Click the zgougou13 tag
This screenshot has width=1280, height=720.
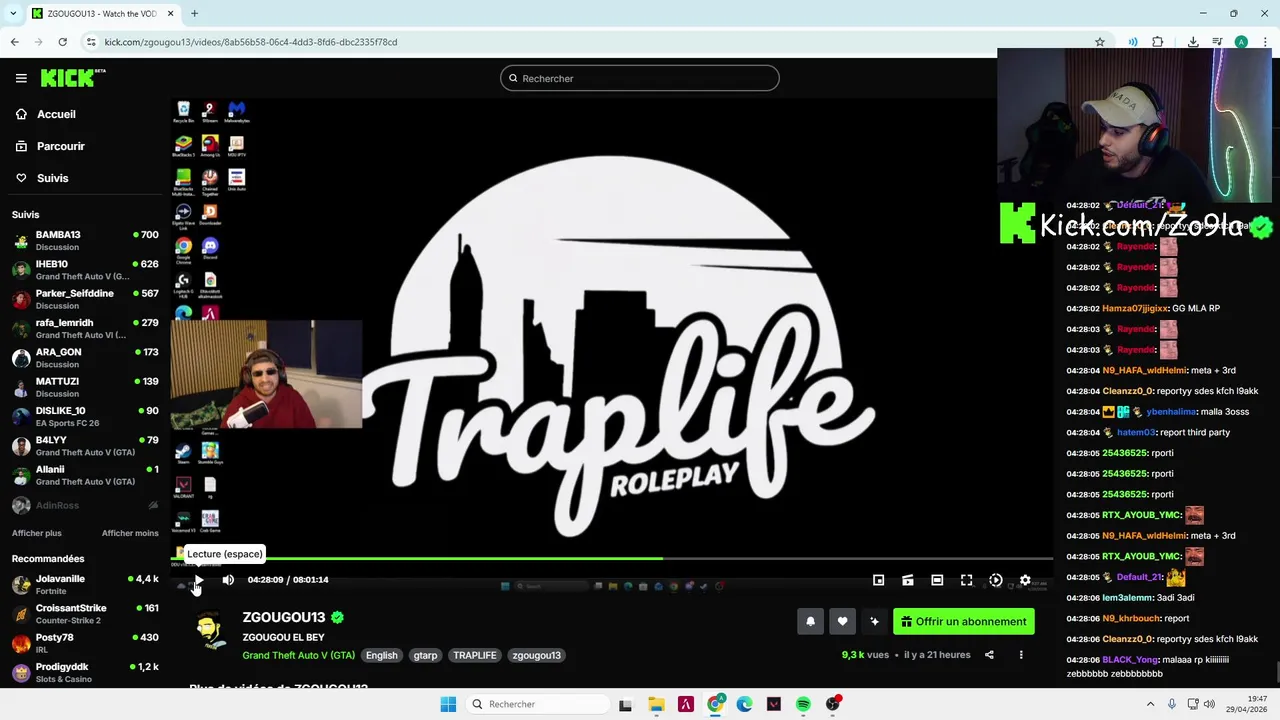tap(536, 655)
